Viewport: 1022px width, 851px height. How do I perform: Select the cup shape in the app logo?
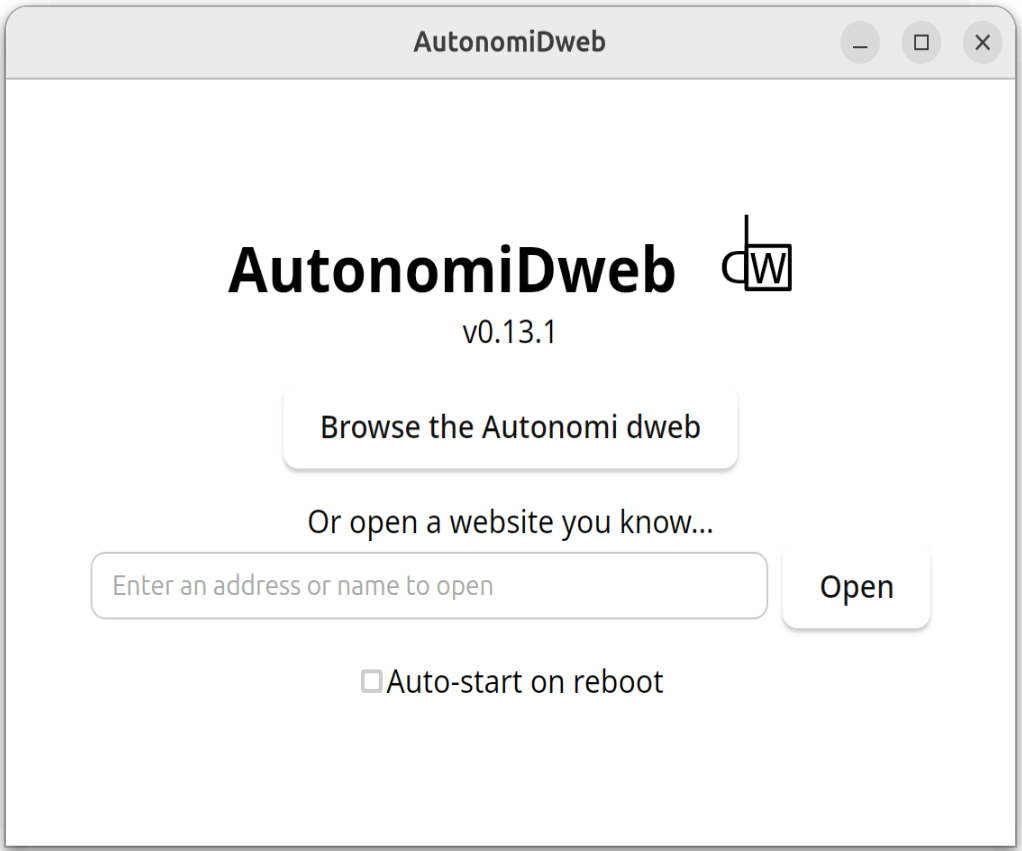732,265
